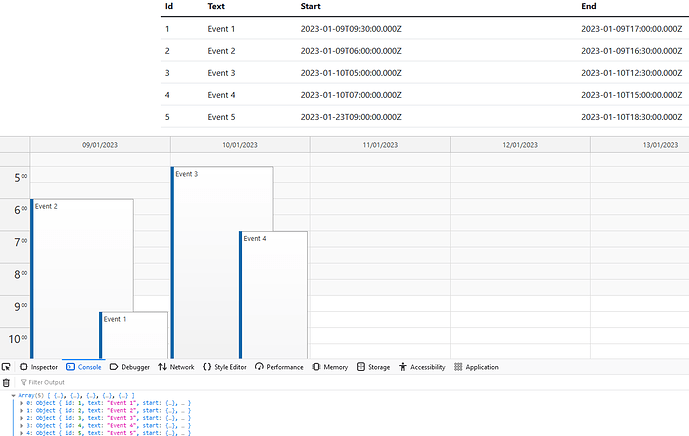This screenshot has width=689, height=436.
Task: Click the Id table header
Action: click(169, 6)
